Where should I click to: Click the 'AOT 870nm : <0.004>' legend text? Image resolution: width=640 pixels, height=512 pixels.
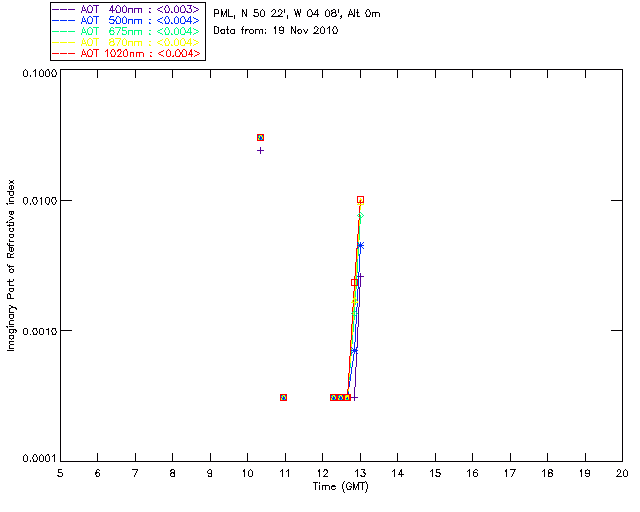140,42
